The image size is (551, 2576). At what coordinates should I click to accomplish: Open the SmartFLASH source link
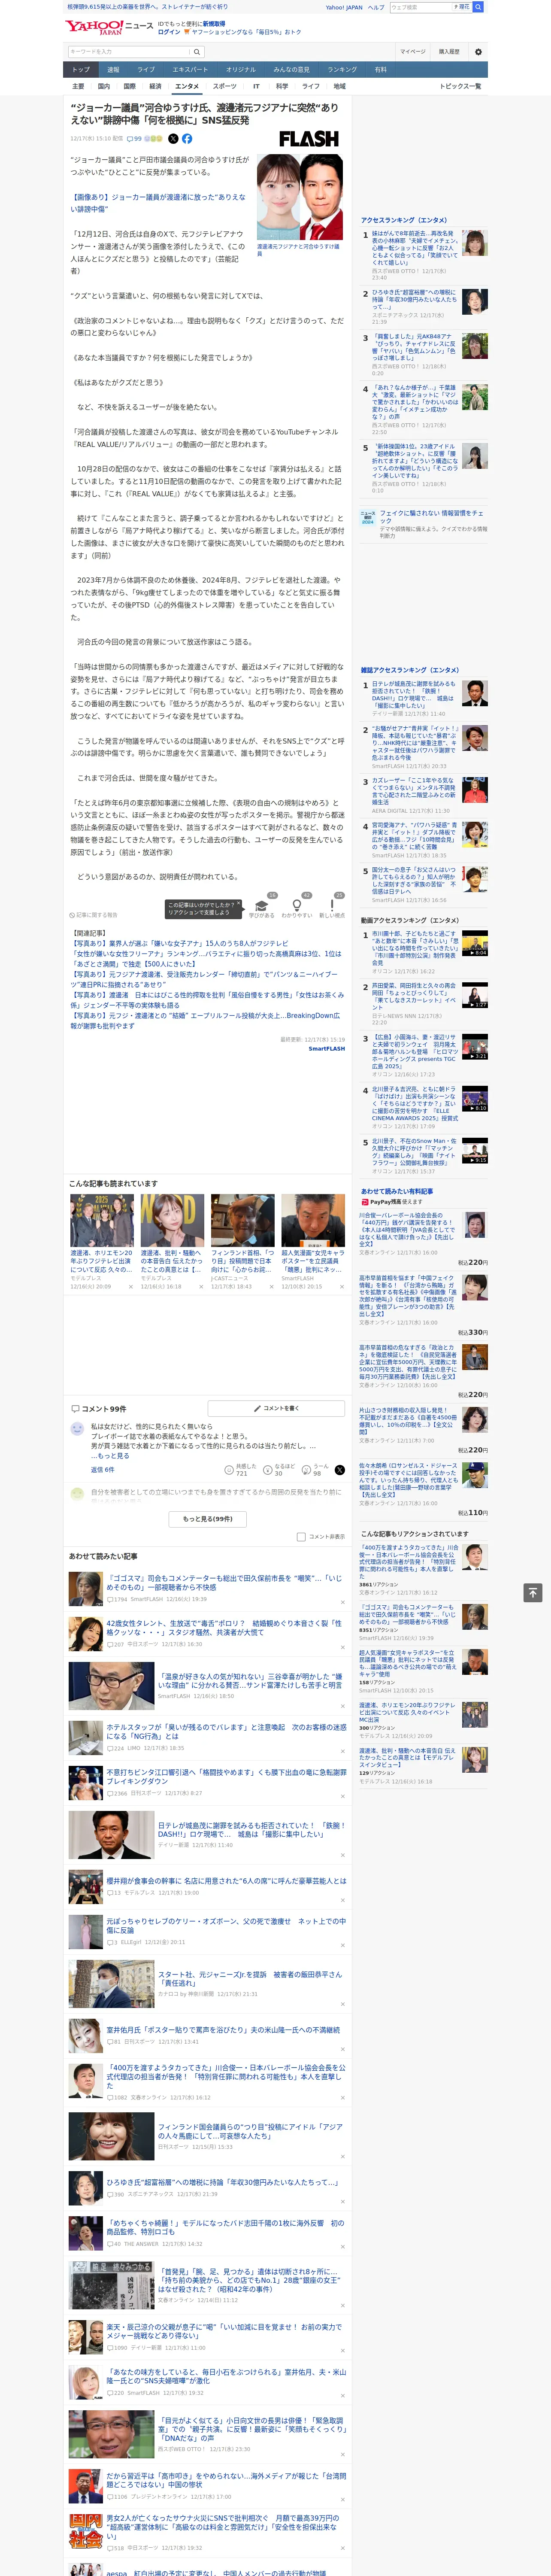326,1048
